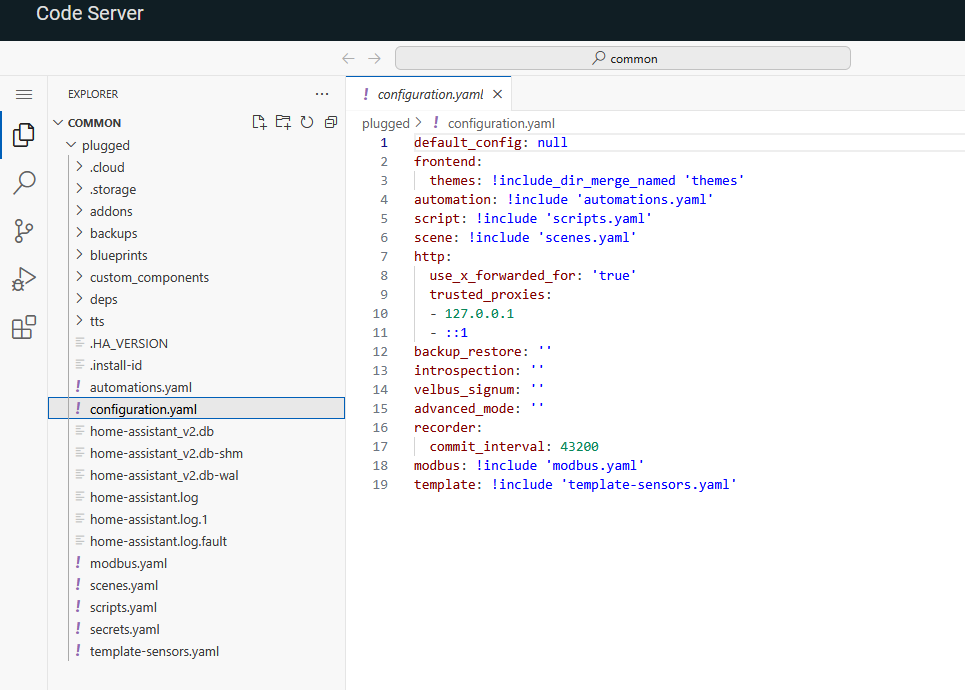Close the configuration.yaml tab

(497, 94)
